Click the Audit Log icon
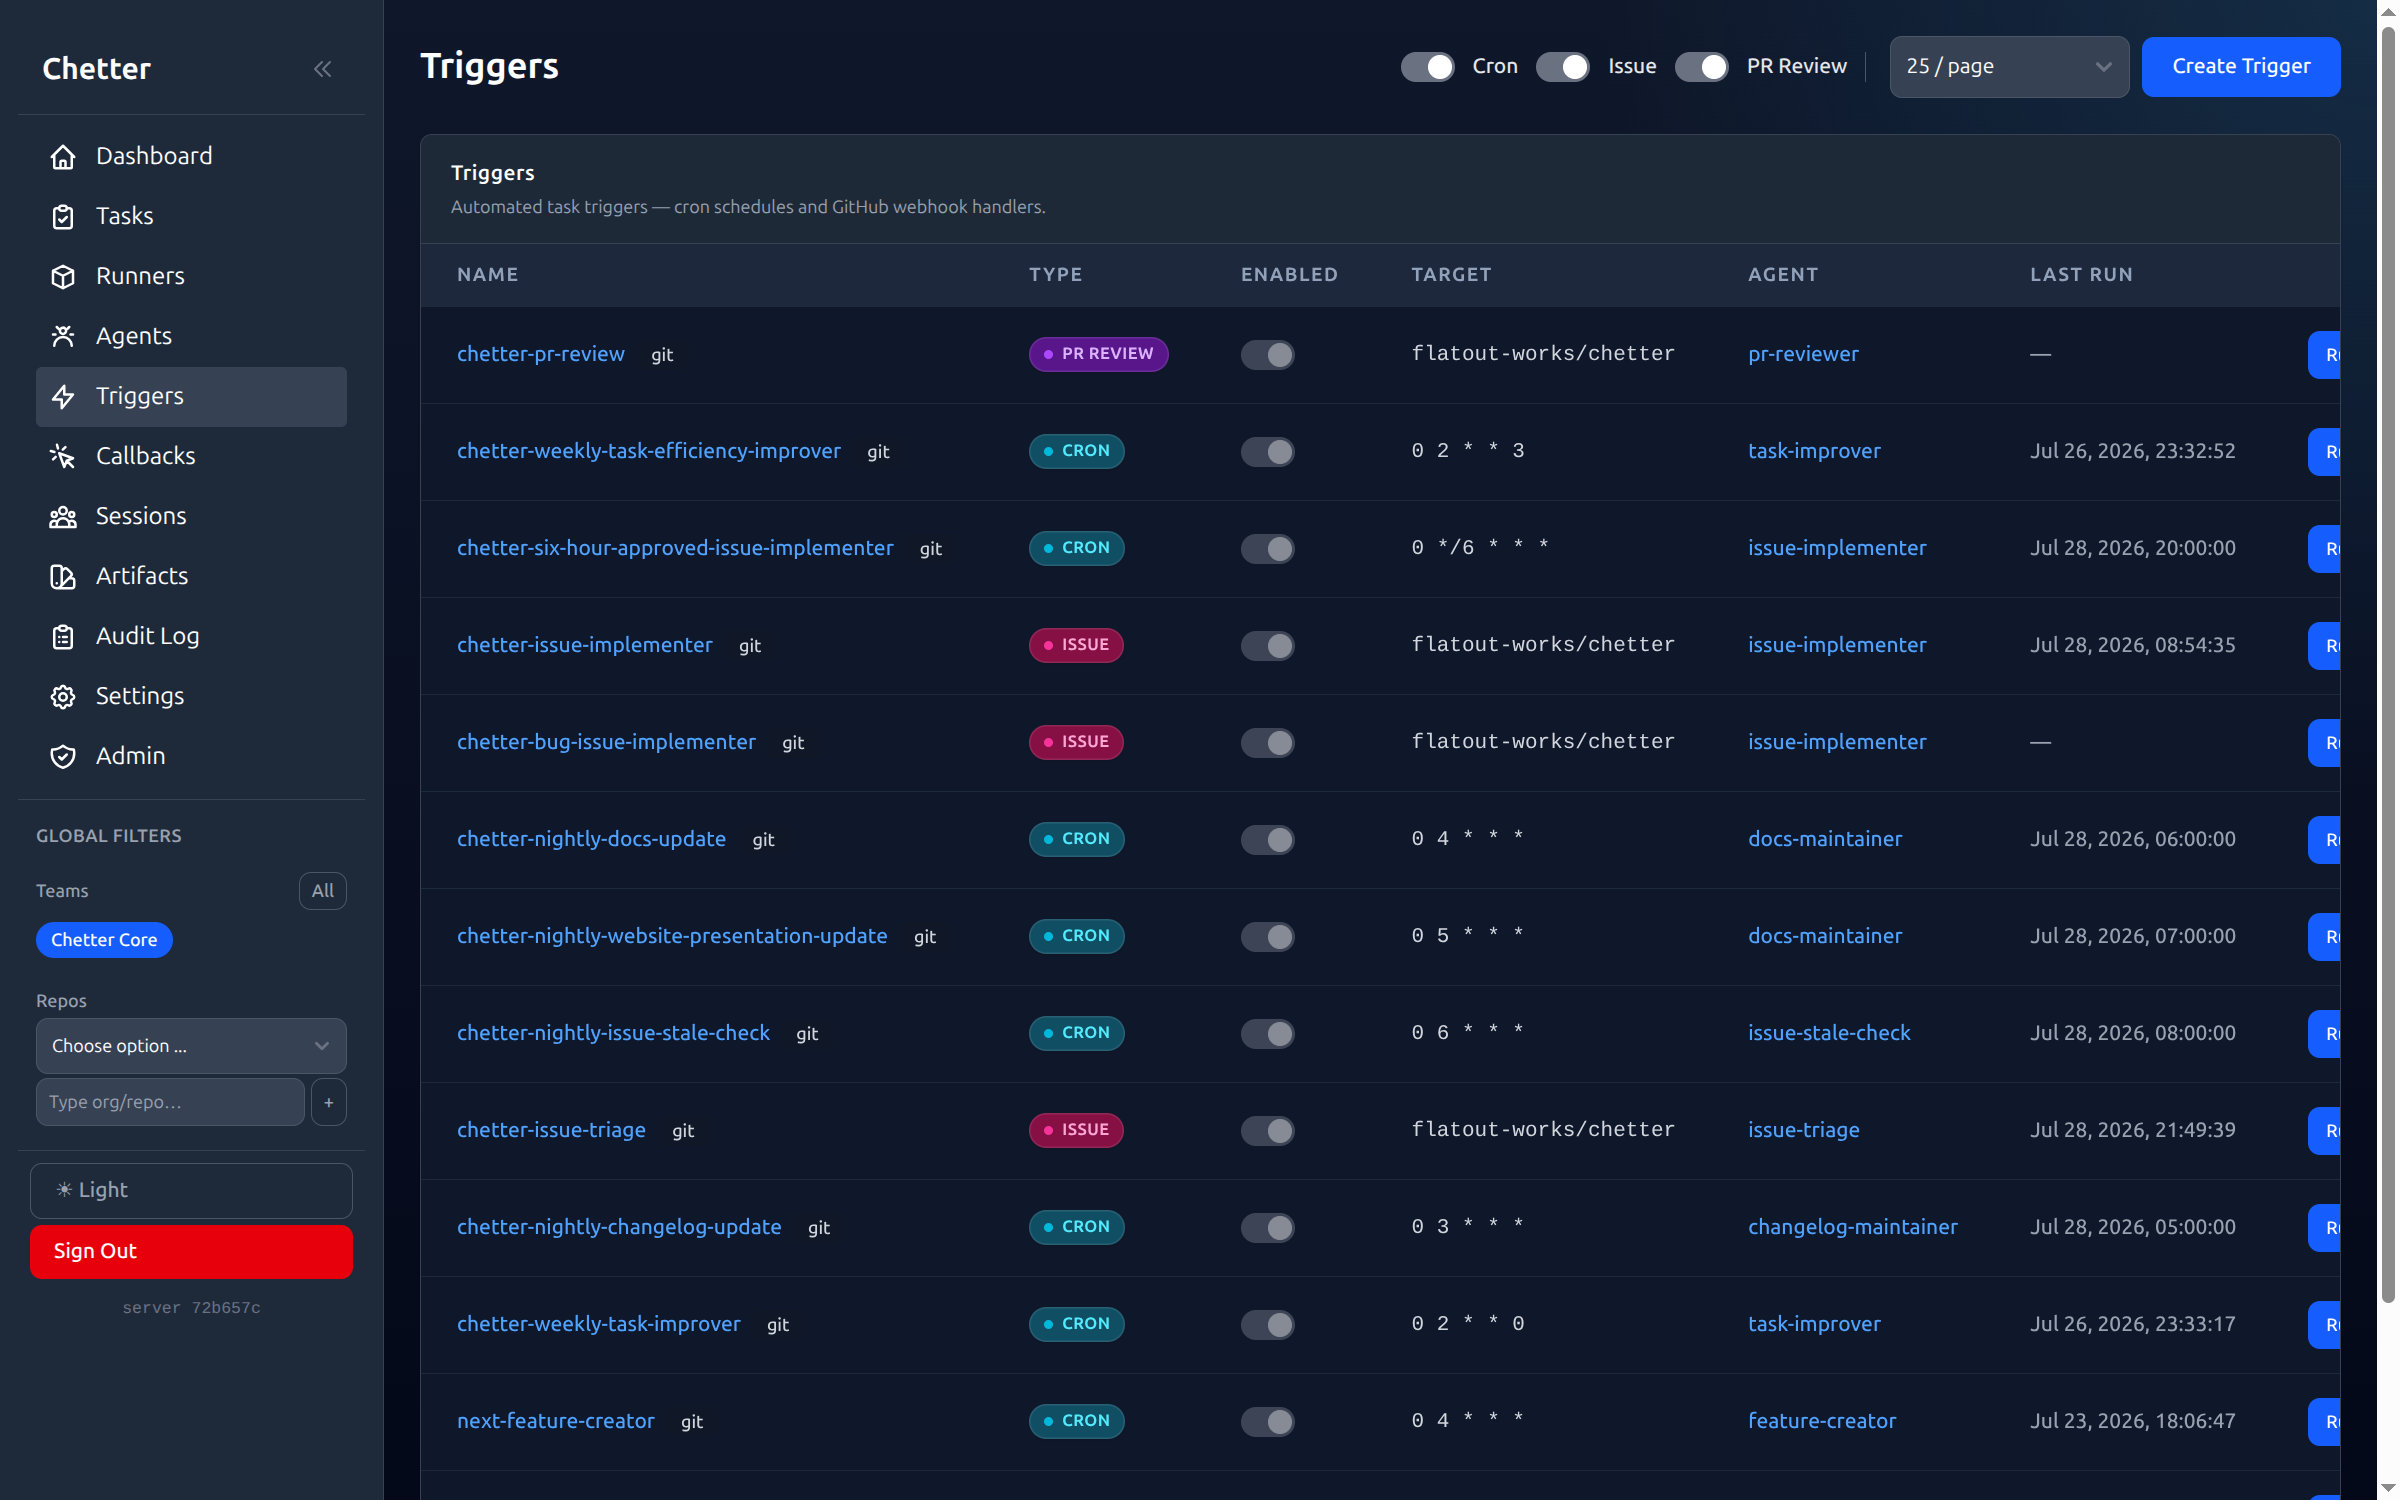Image resolution: width=2400 pixels, height=1500 pixels. pos(63,637)
